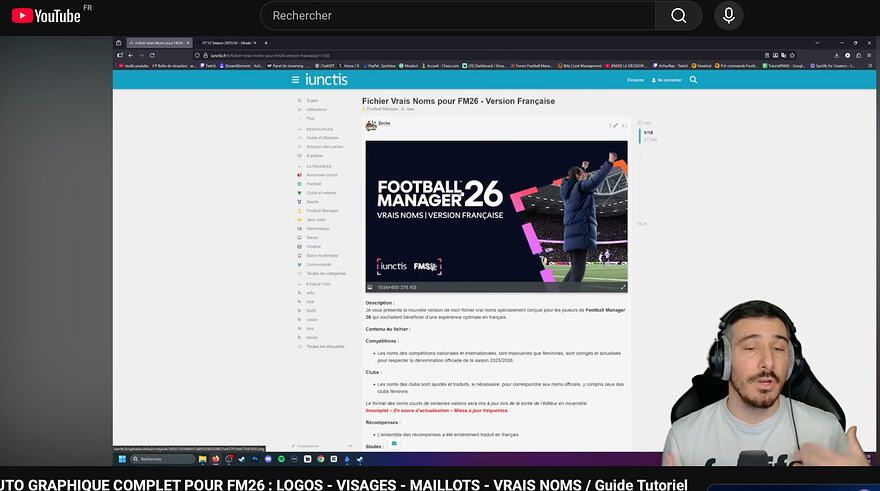Click the iunctis forum search icon
Screen dimensions: 880x491
[x=693, y=79]
